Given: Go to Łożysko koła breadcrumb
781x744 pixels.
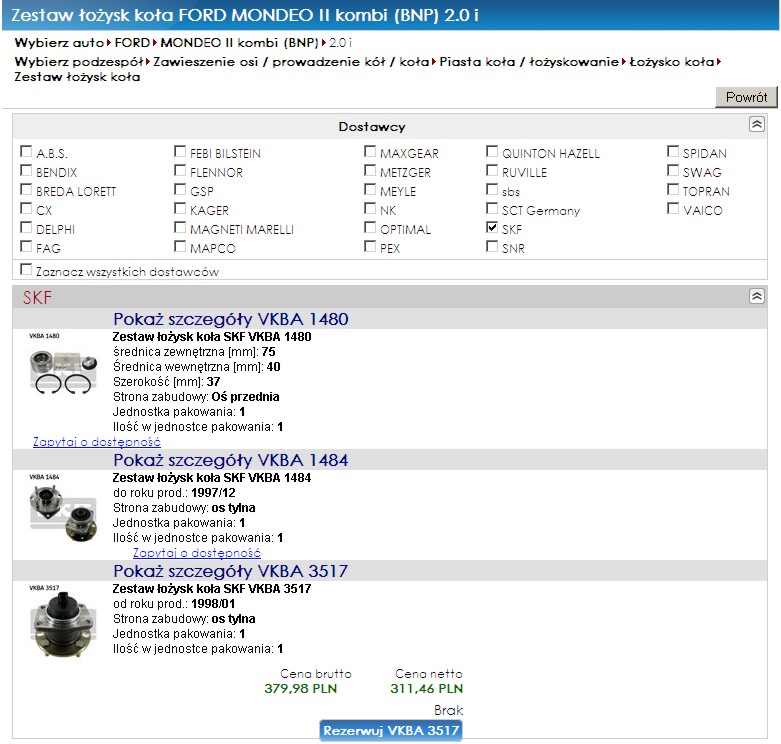Looking at the screenshot, I should point(671,62).
